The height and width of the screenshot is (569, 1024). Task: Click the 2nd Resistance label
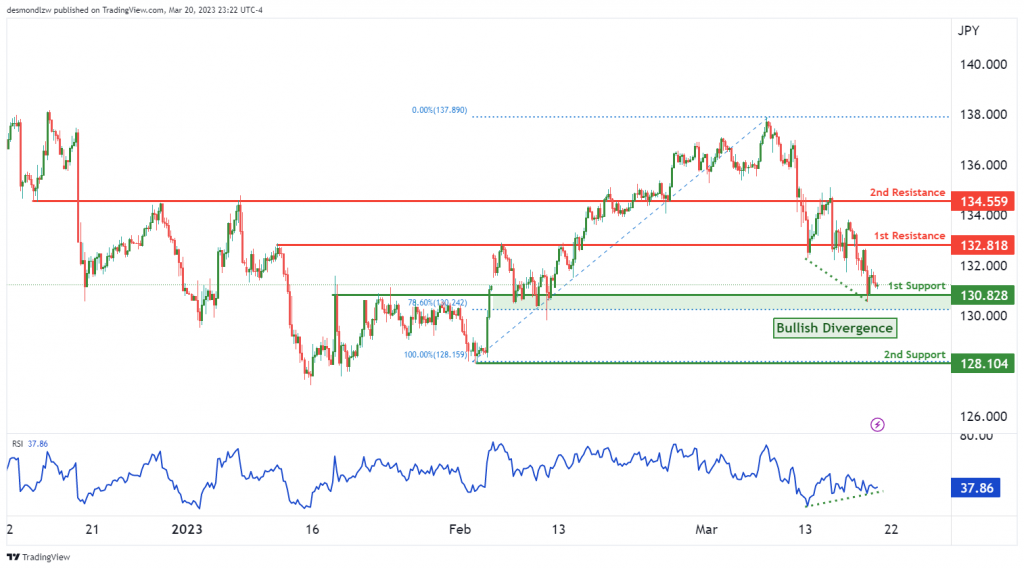click(907, 193)
